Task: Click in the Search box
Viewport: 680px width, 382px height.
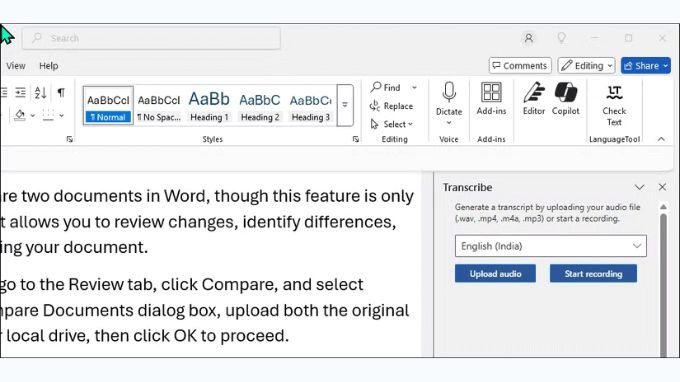Action: pos(151,38)
